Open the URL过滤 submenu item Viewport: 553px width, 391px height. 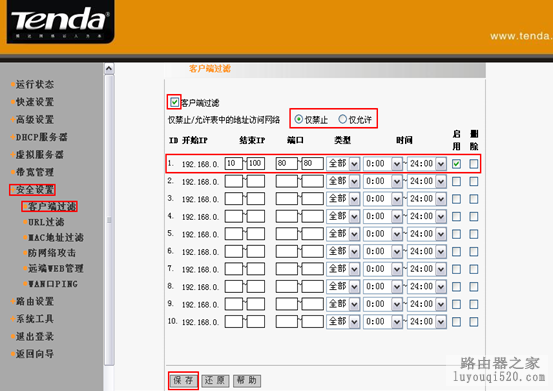coord(44,222)
